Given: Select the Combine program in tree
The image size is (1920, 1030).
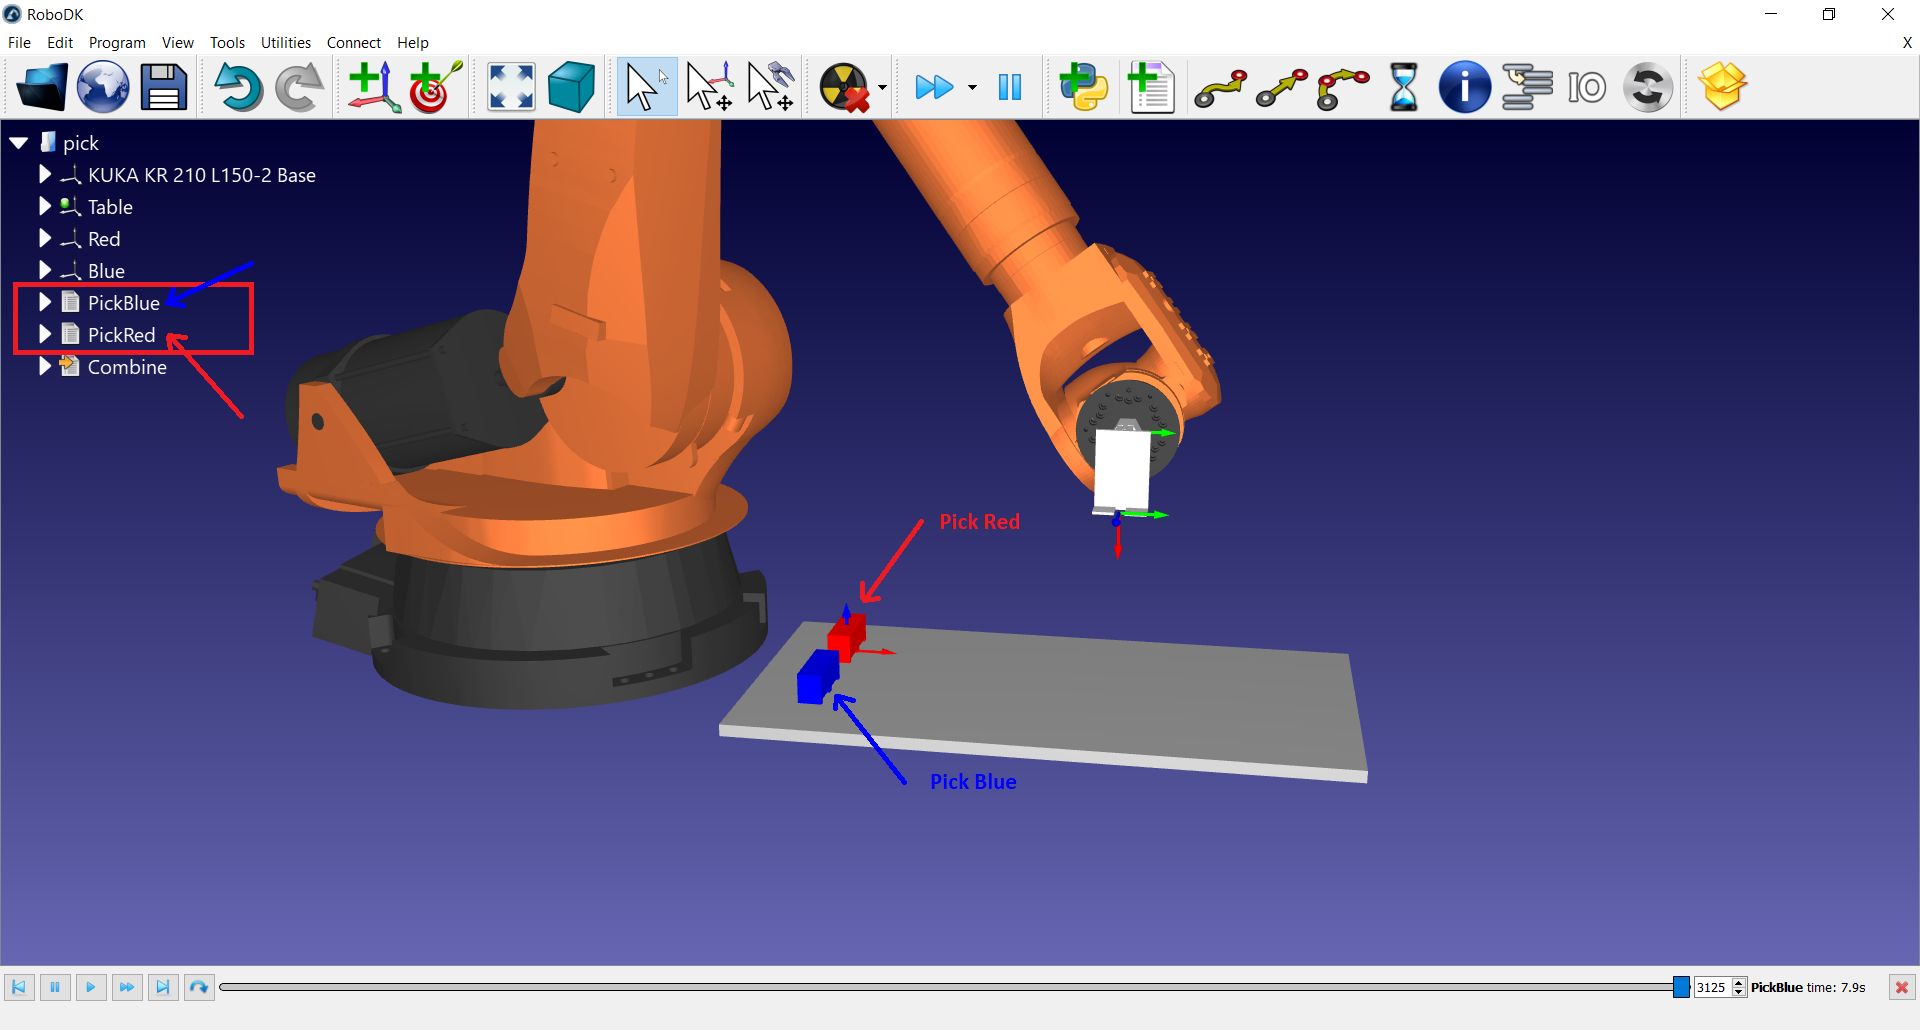Looking at the screenshot, I should [127, 367].
